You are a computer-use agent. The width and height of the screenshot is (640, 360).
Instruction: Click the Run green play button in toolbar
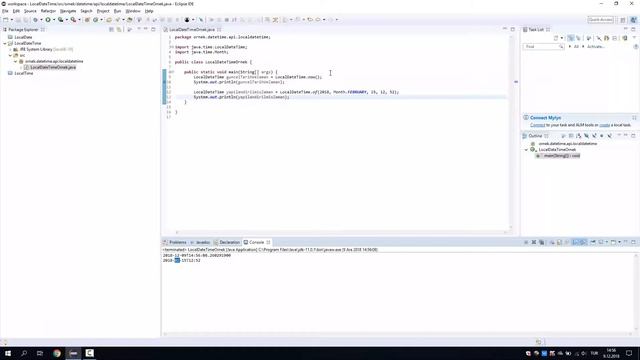[x=48, y=20]
